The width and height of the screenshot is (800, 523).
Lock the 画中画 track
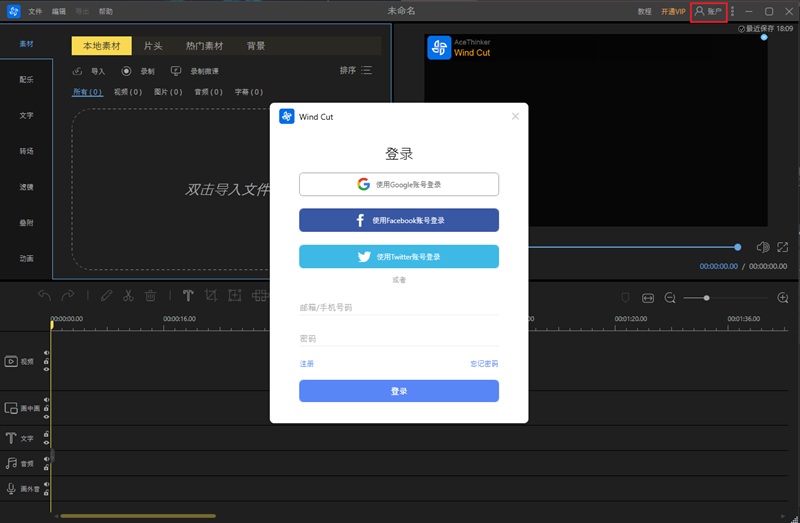pyautogui.click(x=46, y=408)
